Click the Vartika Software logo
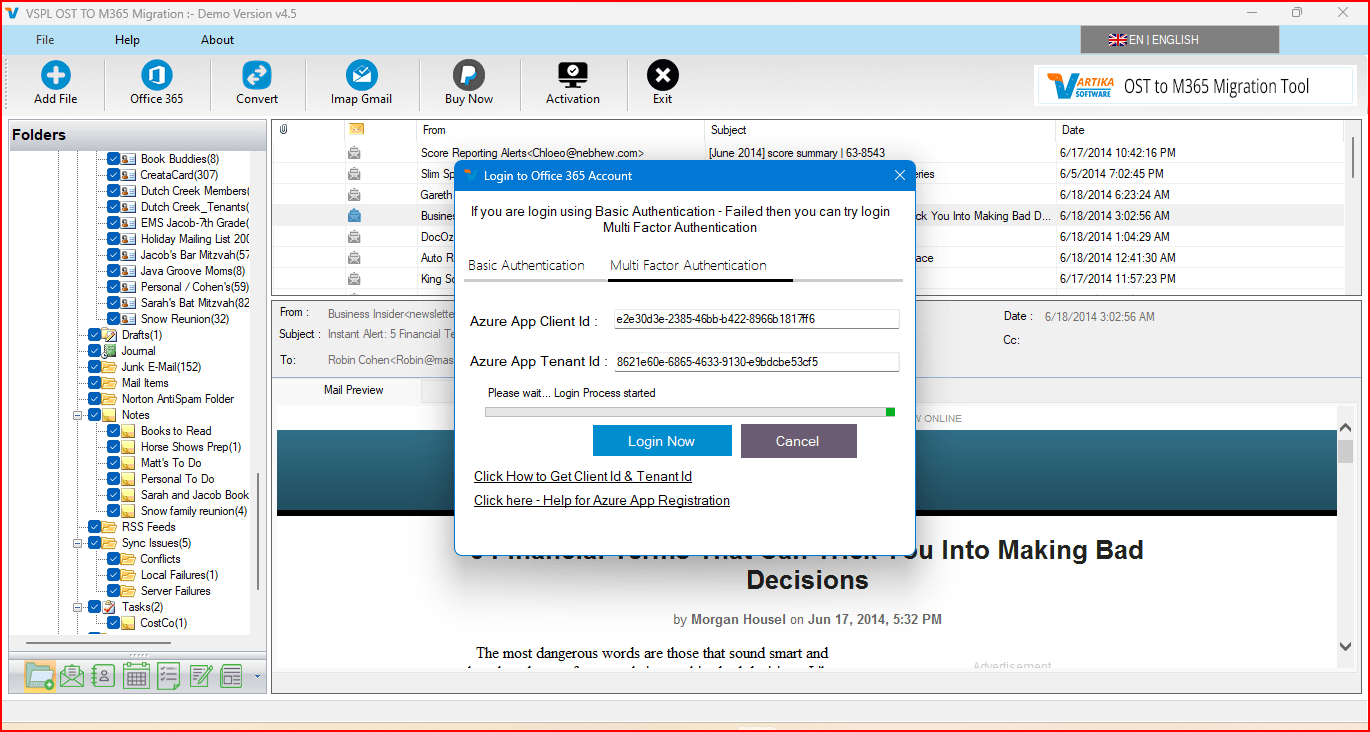 click(x=1079, y=87)
